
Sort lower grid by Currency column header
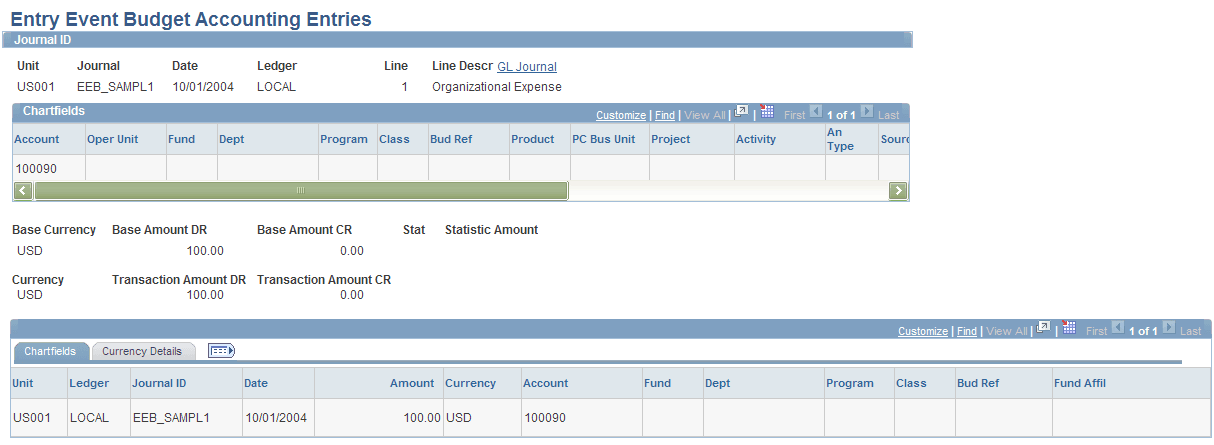(x=470, y=383)
